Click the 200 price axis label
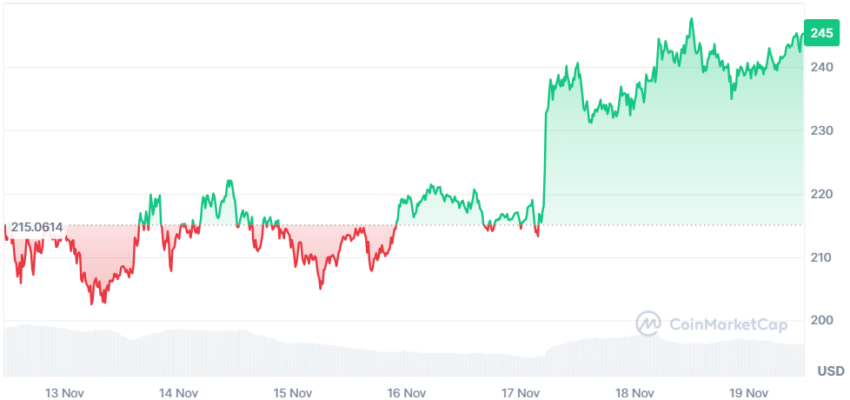The height and width of the screenshot is (400, 850). (x=822, y=320)
